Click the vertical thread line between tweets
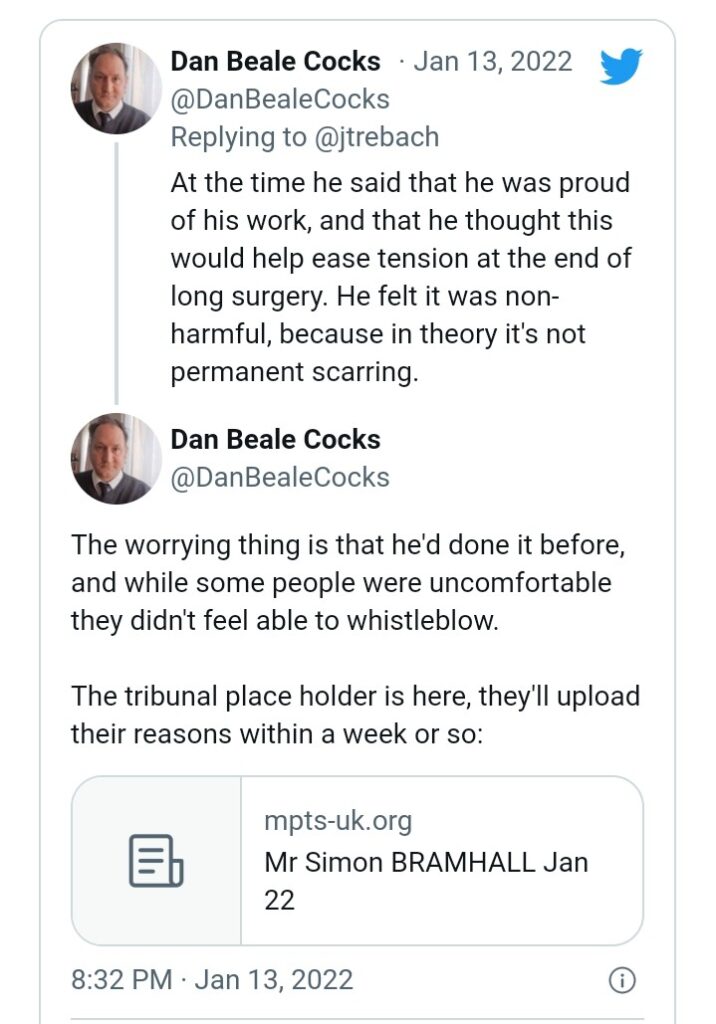Viewport: 716px width, 1024px height. 116,270
